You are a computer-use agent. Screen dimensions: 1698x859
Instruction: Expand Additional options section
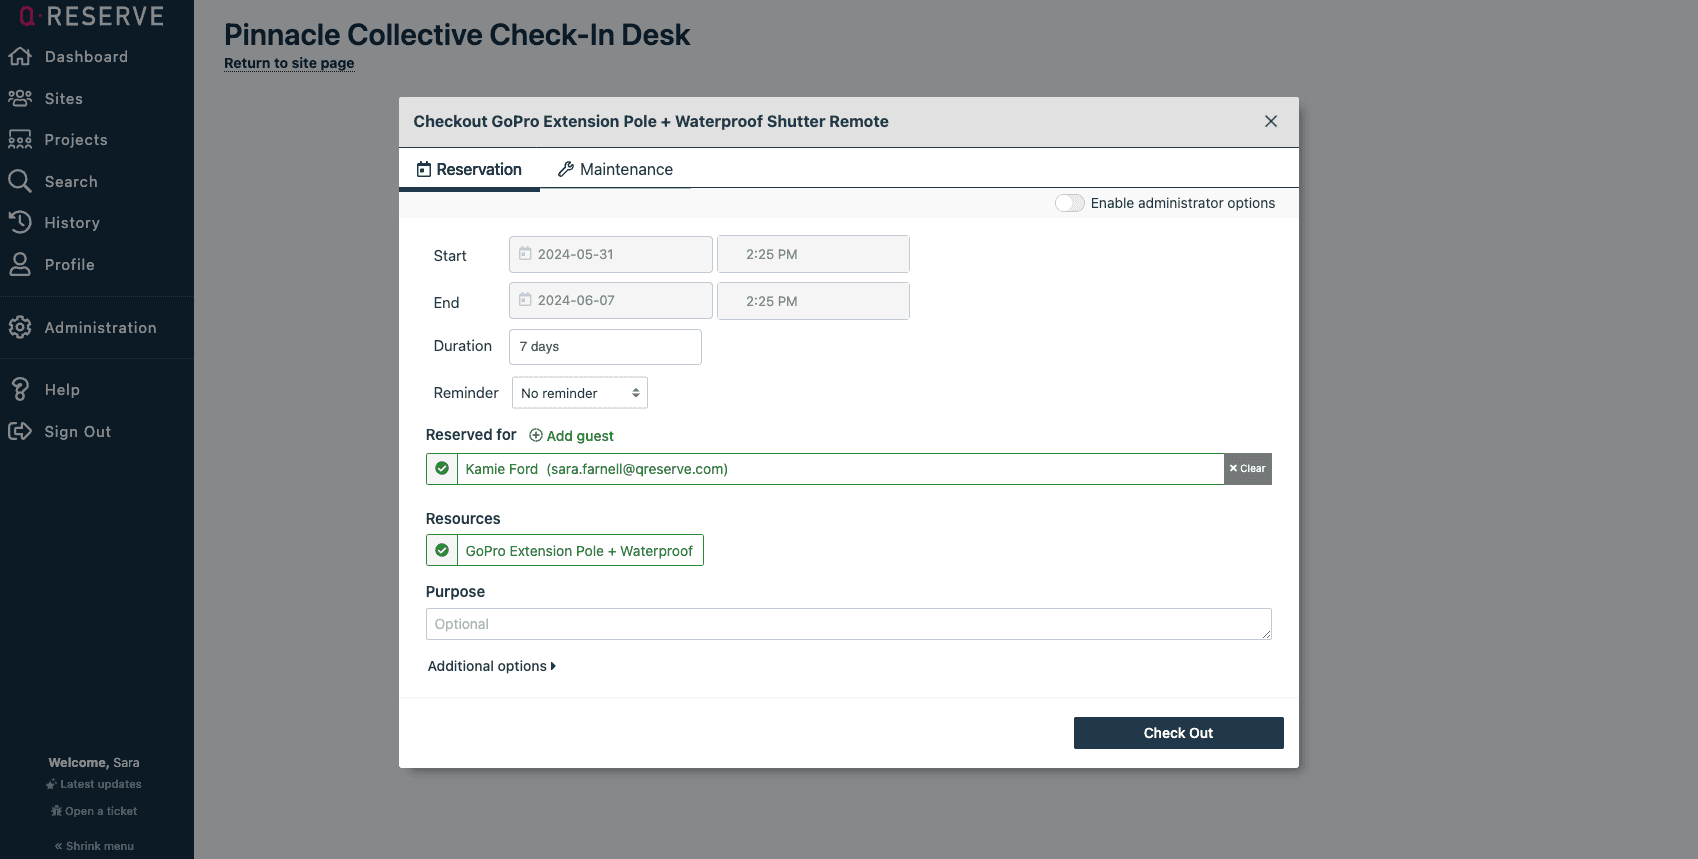tap(491, 666)
